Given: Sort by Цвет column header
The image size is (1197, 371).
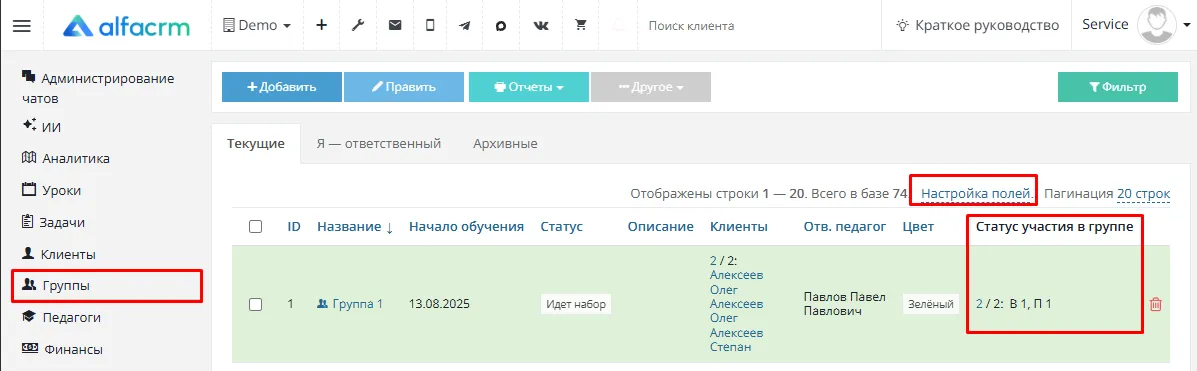Looking at the screenshot, I should pyautogui.click(x=918, y=227).
